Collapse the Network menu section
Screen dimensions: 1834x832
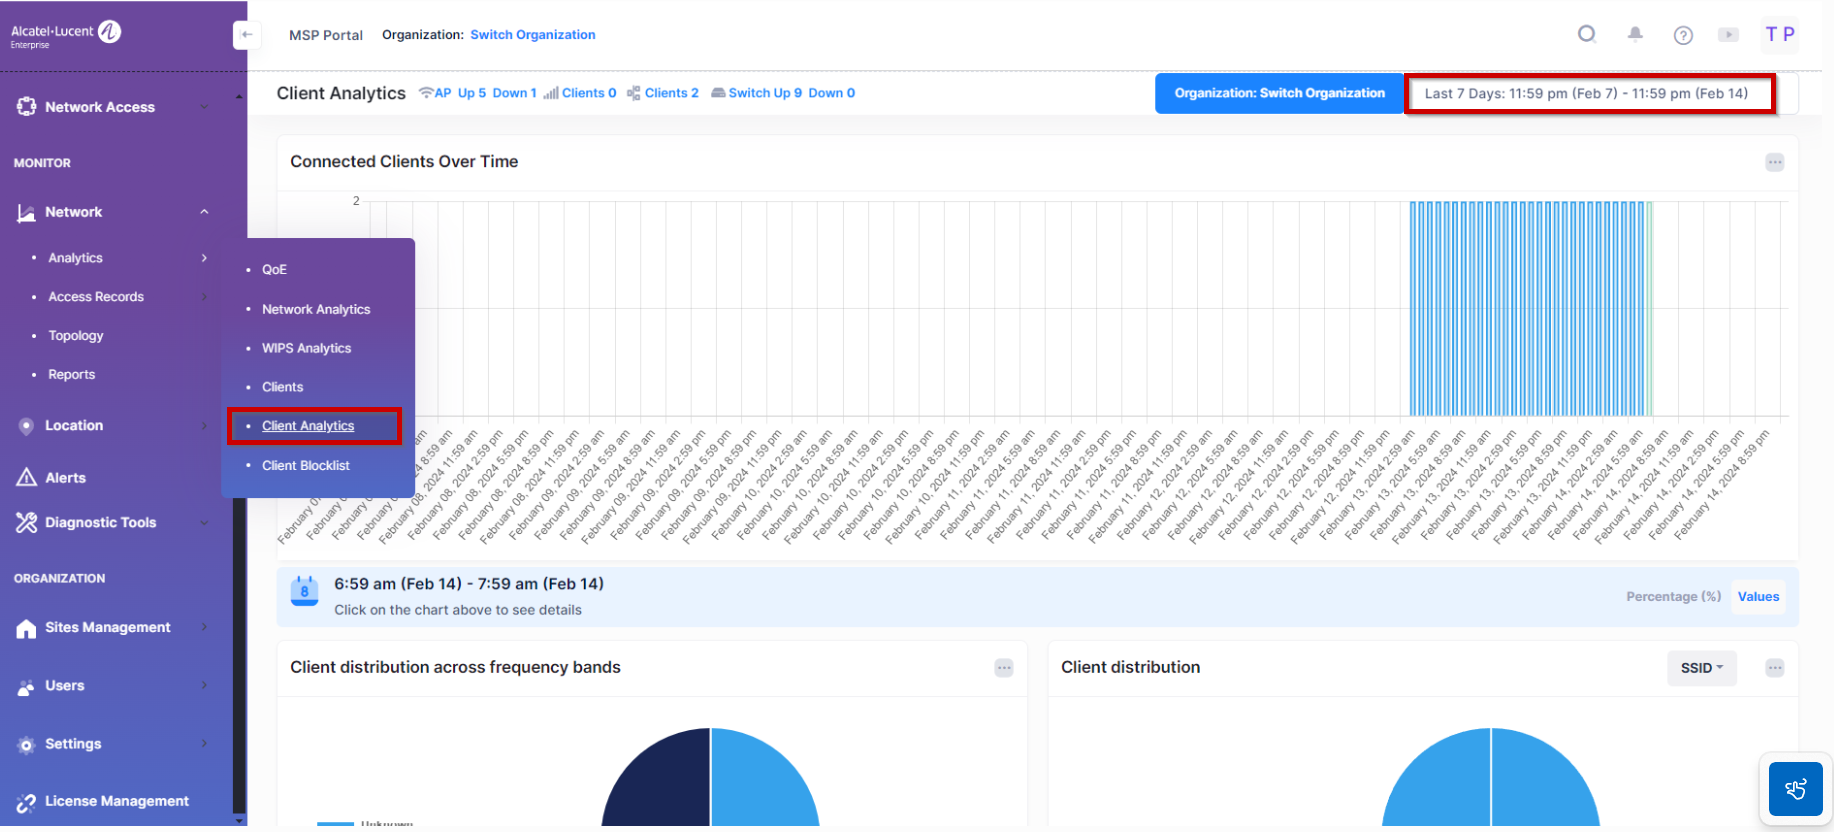click(204, 212)
